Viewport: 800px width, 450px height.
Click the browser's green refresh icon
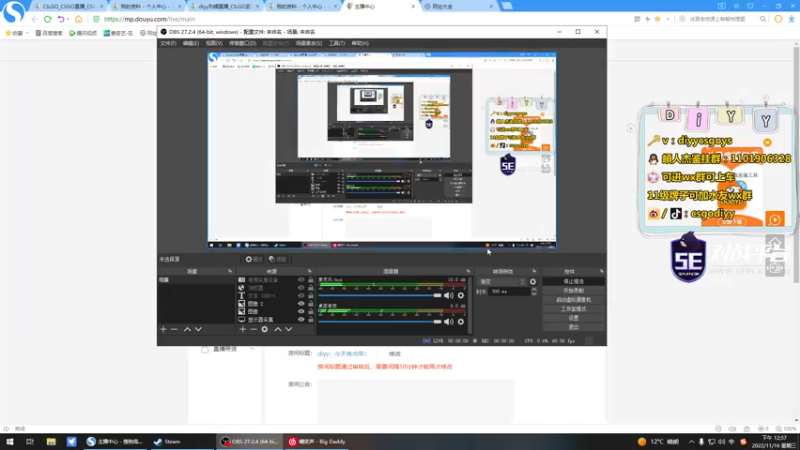(47, 19)
